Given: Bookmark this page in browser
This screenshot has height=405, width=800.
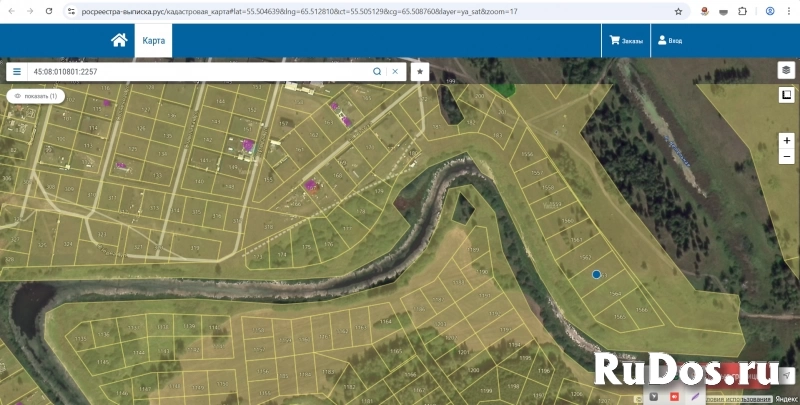Looking at the screenshot, I should pos(678,11).
